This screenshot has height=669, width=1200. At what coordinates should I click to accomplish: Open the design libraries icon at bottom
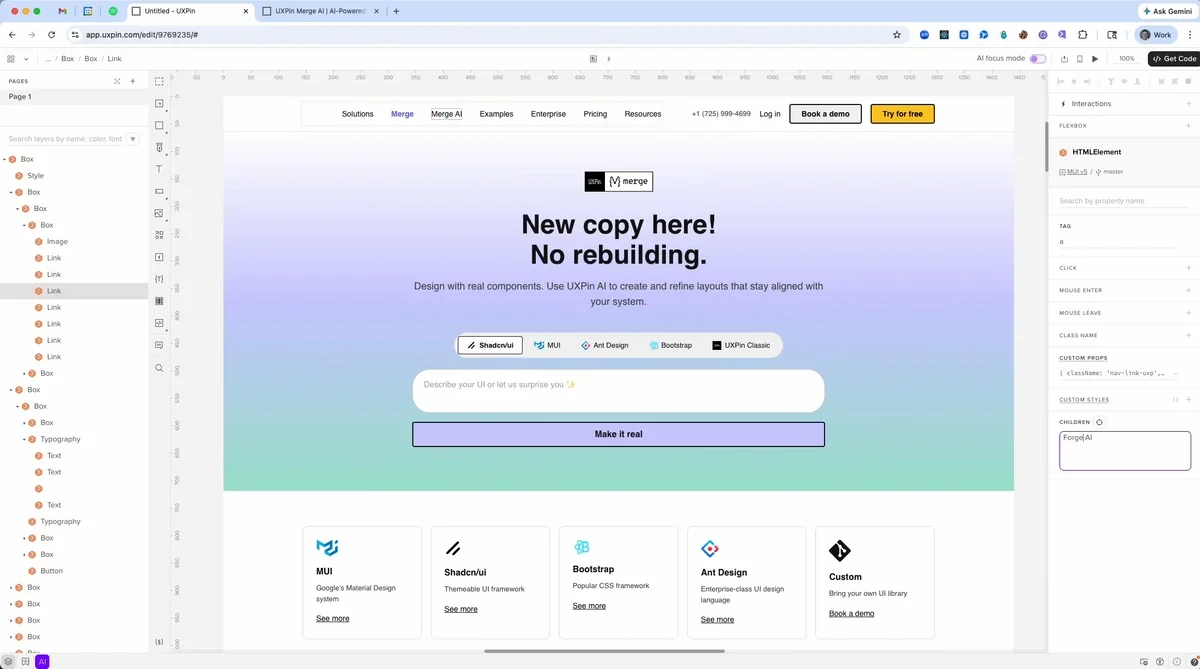(x=25, y=661)
